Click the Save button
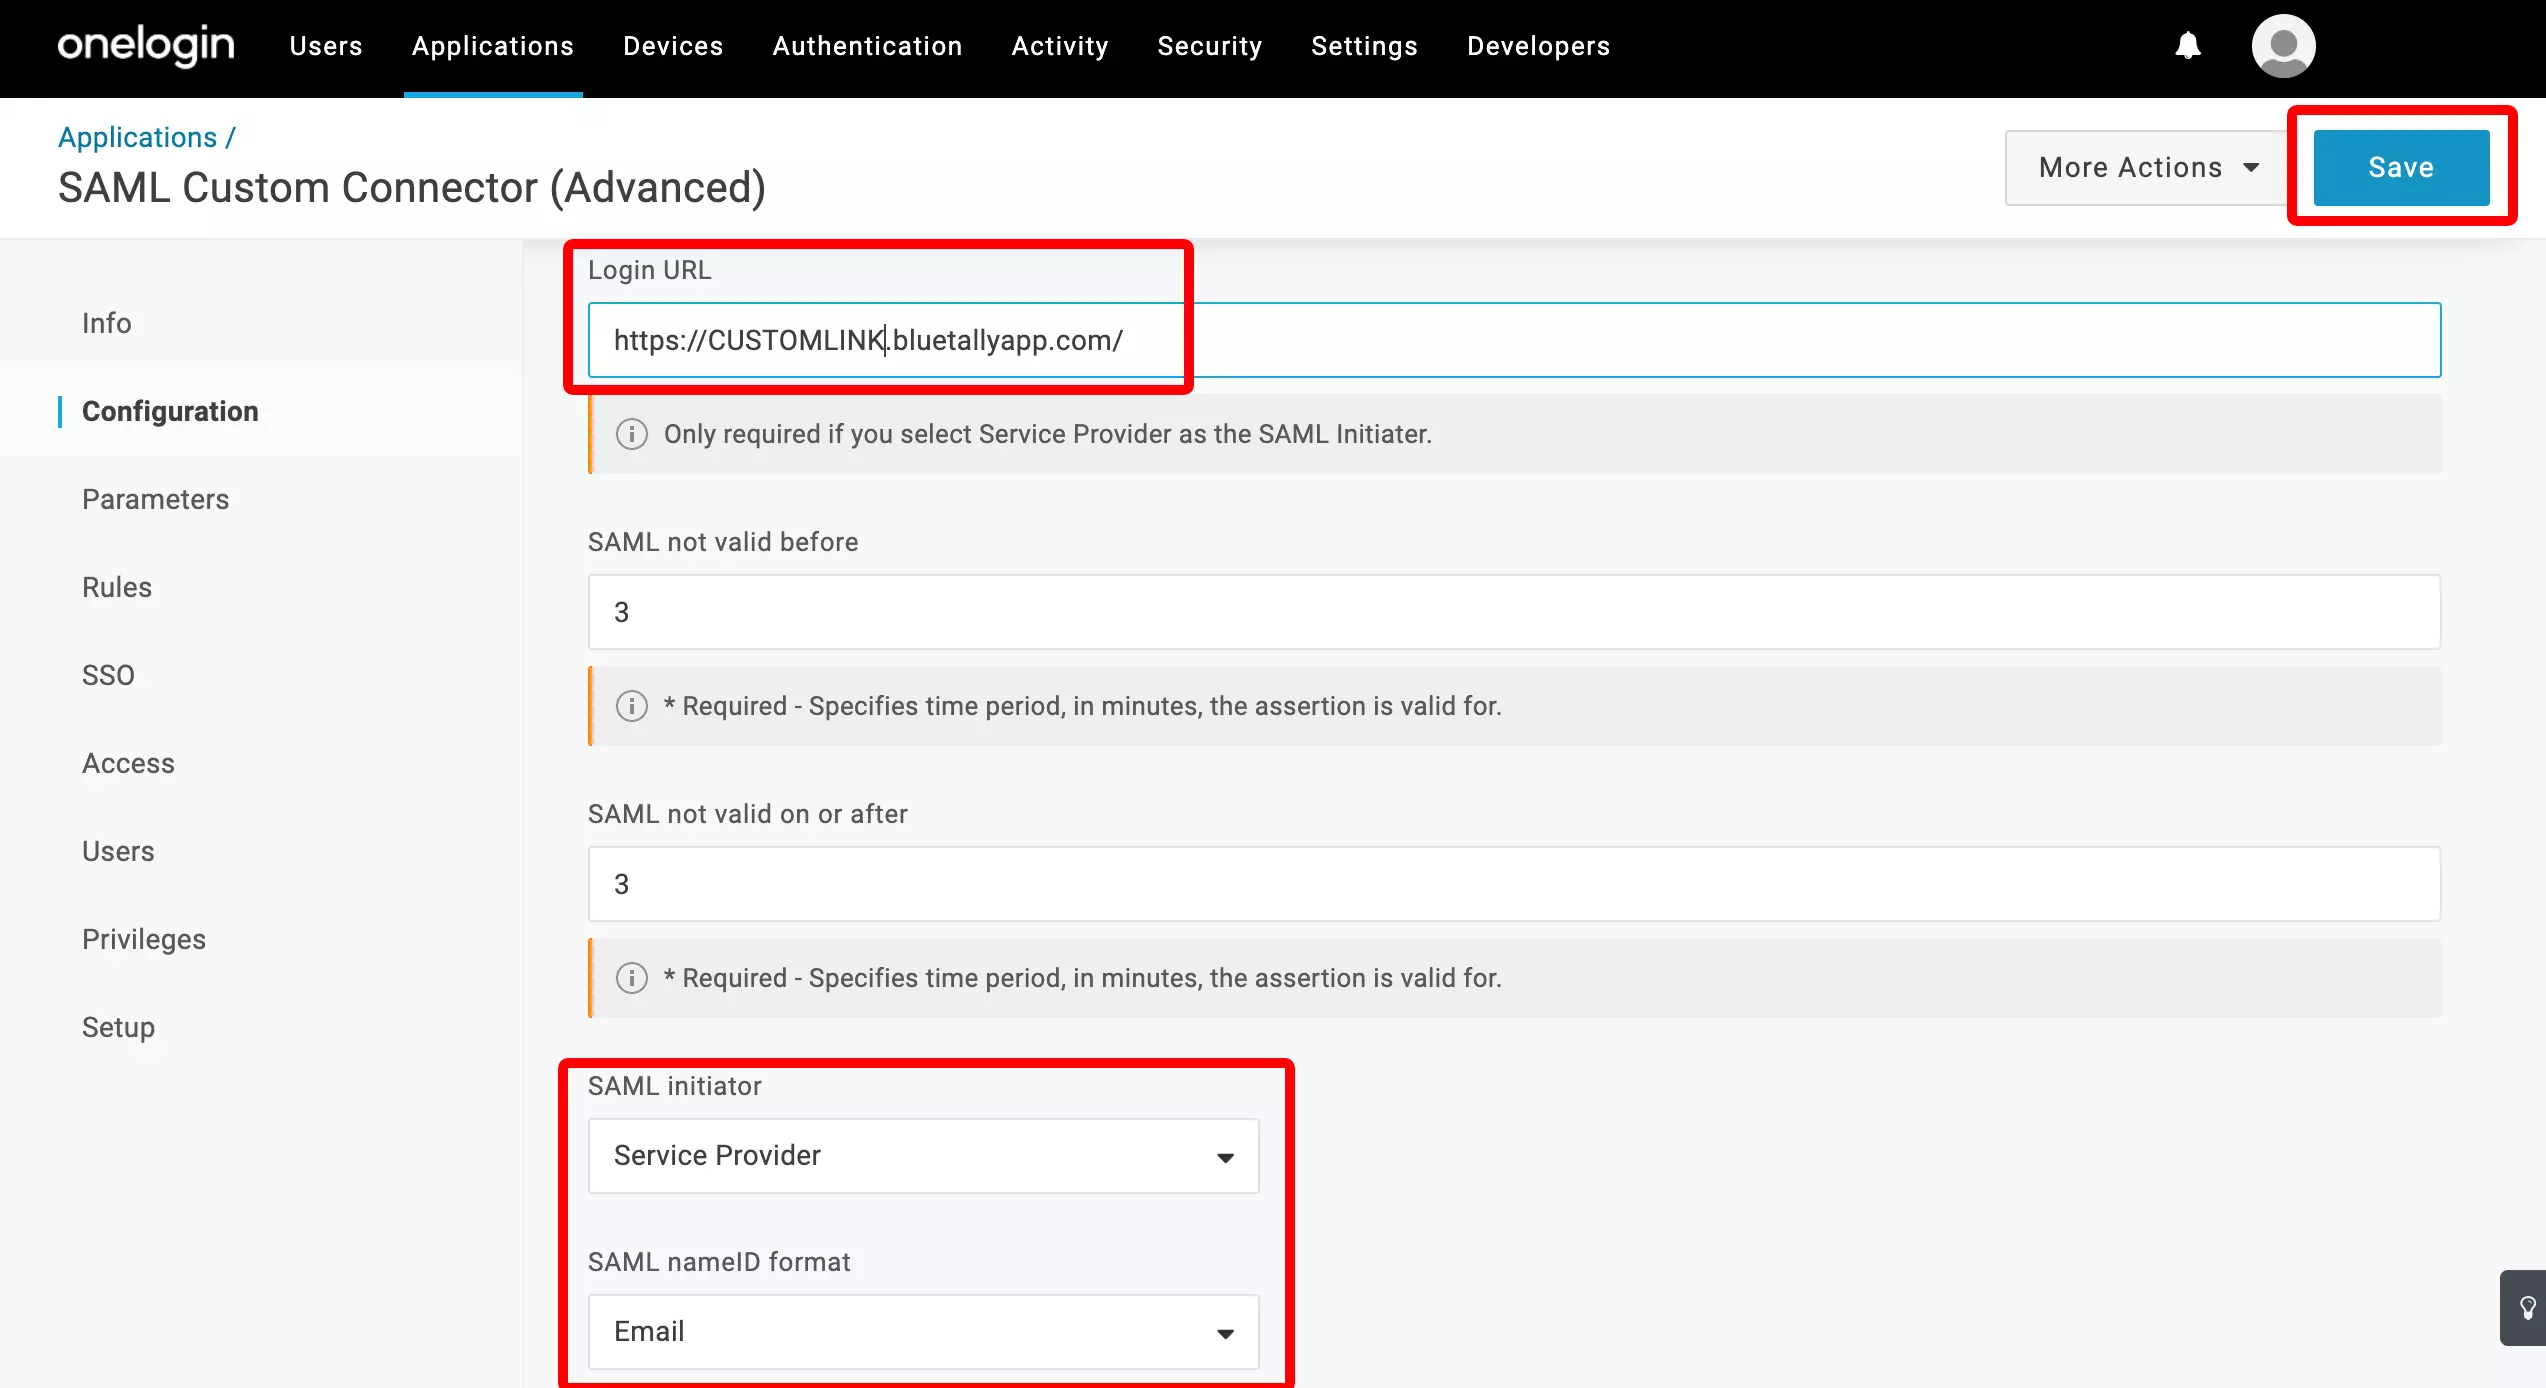Screen dimensions: 2546x1388 (x=2401, y=168)
